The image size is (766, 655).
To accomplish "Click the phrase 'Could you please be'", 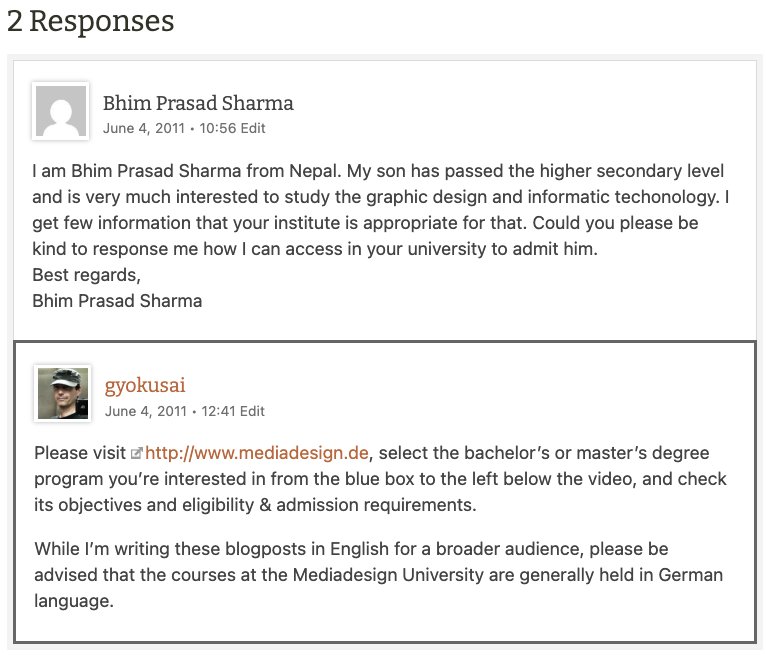I will pyautogui.click(x=620, y=222).
